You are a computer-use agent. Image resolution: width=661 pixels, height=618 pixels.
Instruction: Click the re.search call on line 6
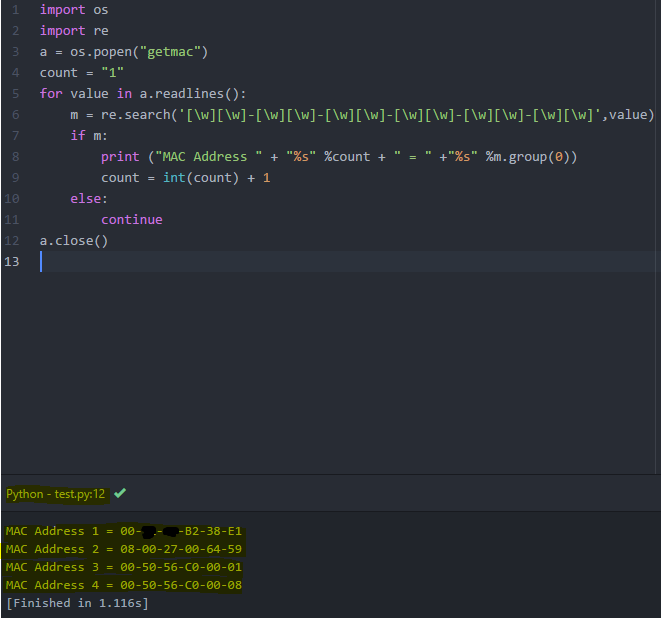[x=377, y=115]
